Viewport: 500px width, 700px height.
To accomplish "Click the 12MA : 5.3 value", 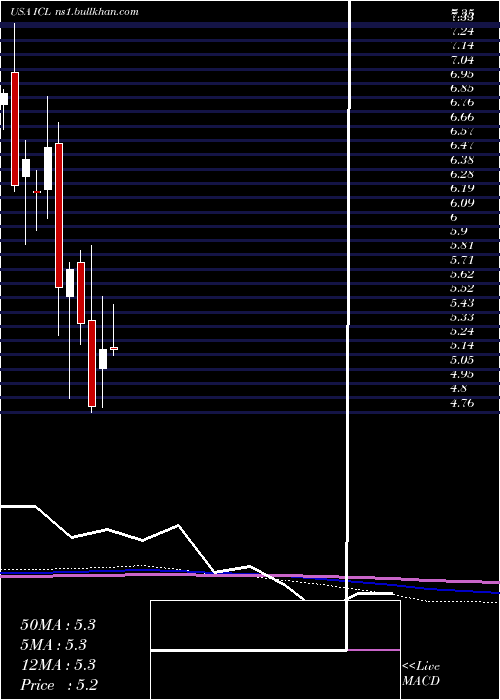I will click(x=58, y=665).
